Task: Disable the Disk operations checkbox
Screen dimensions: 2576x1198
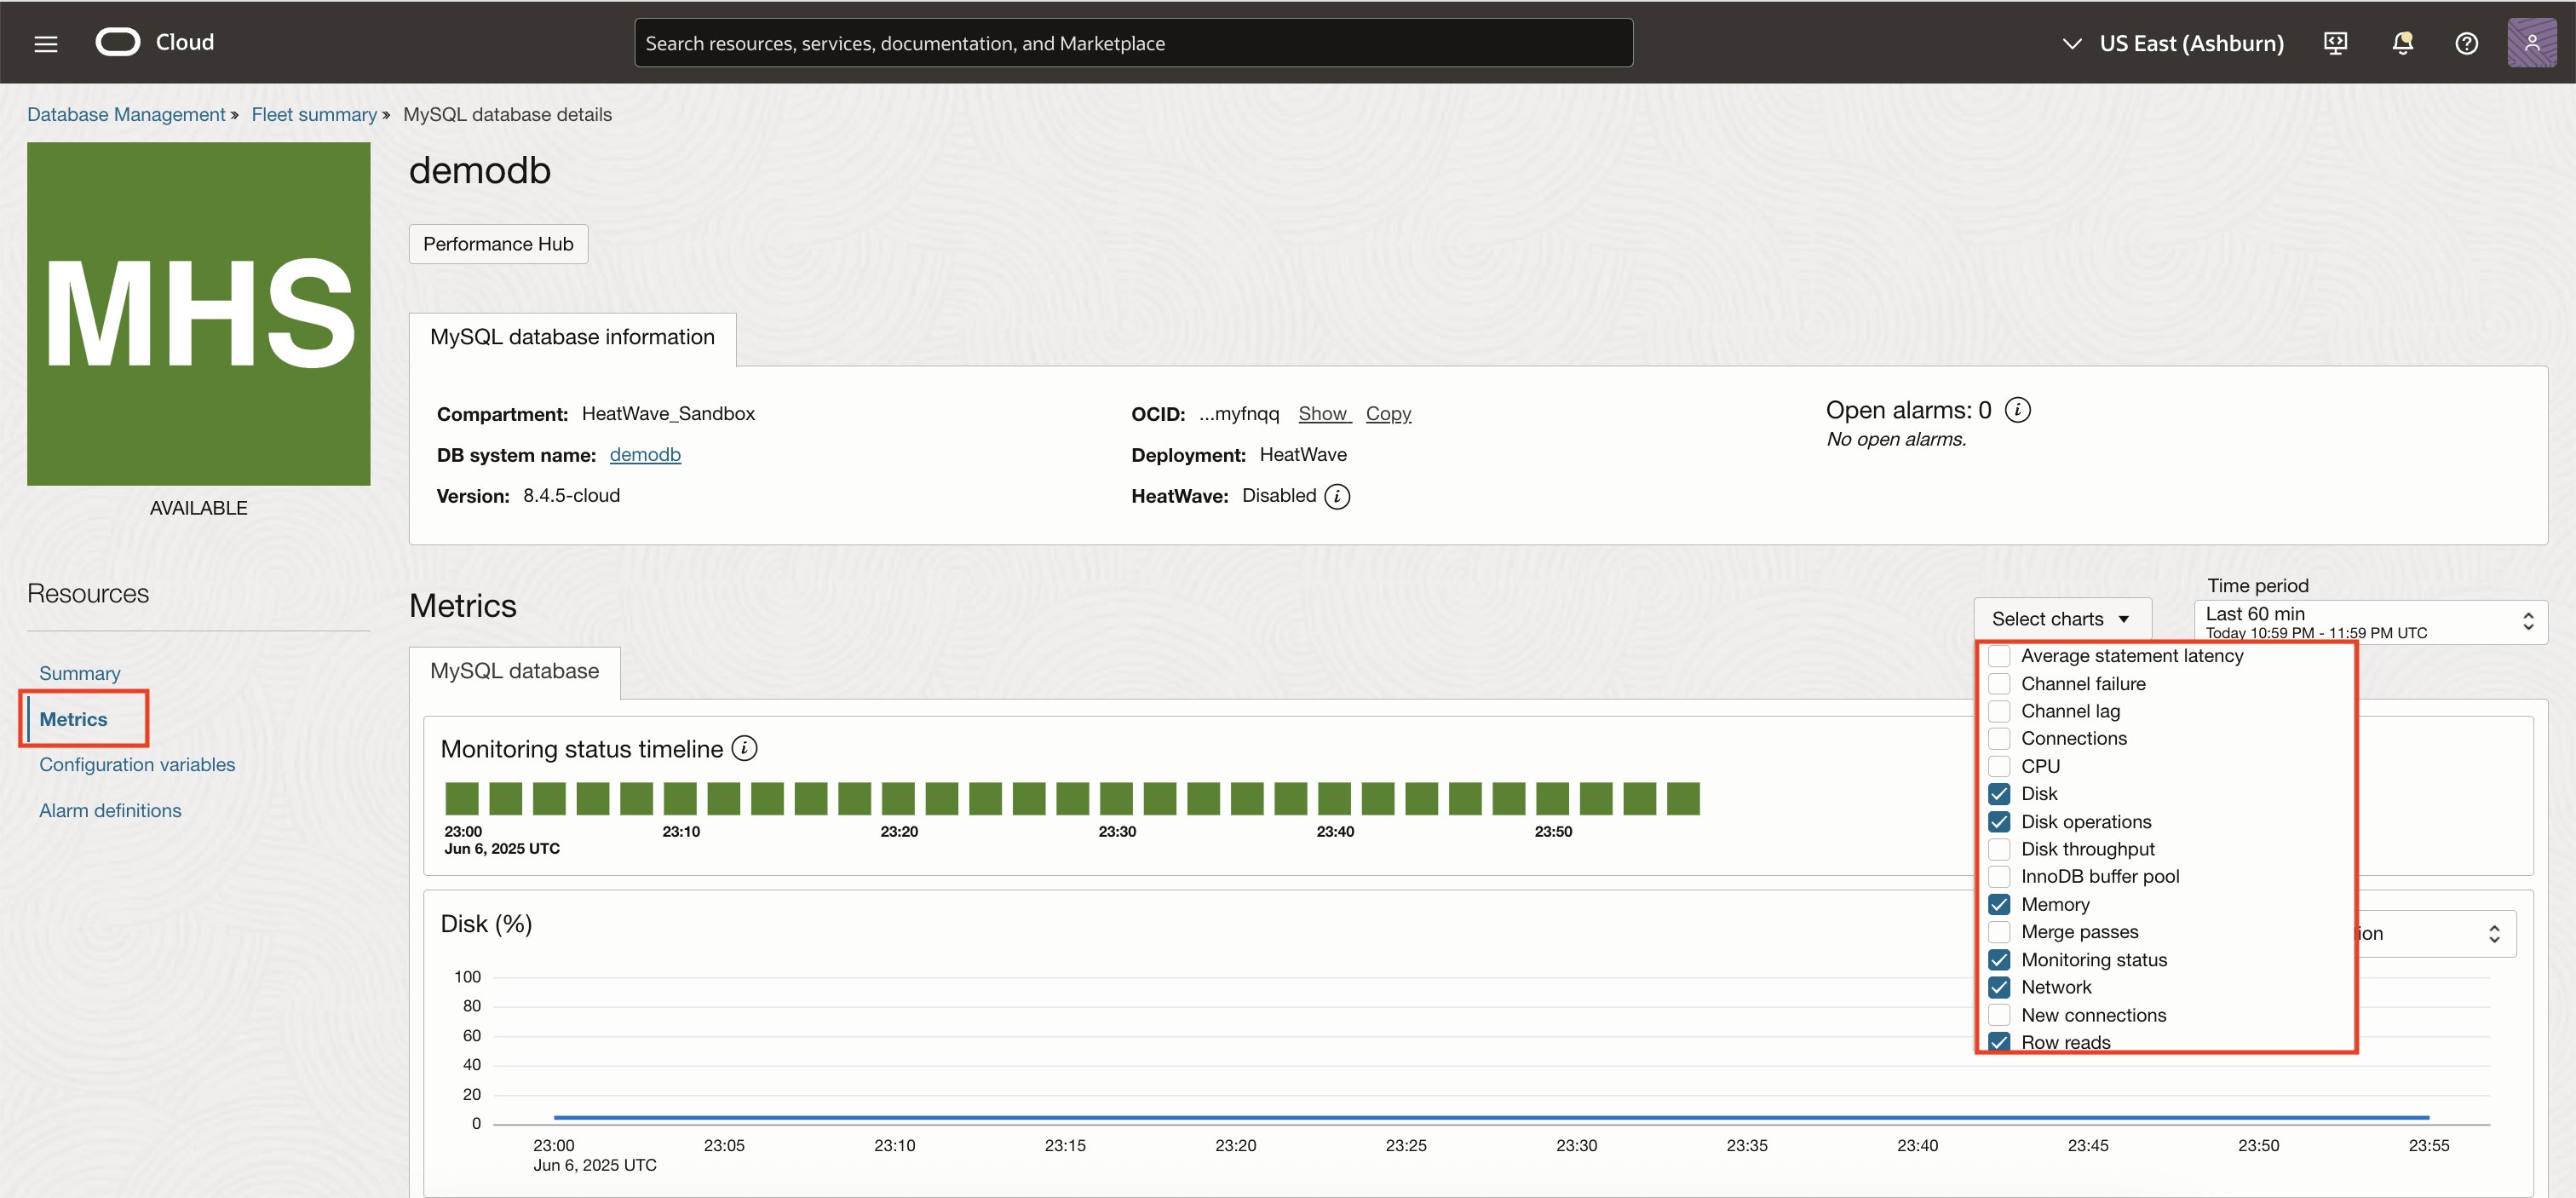Action: pos(2001,821)
